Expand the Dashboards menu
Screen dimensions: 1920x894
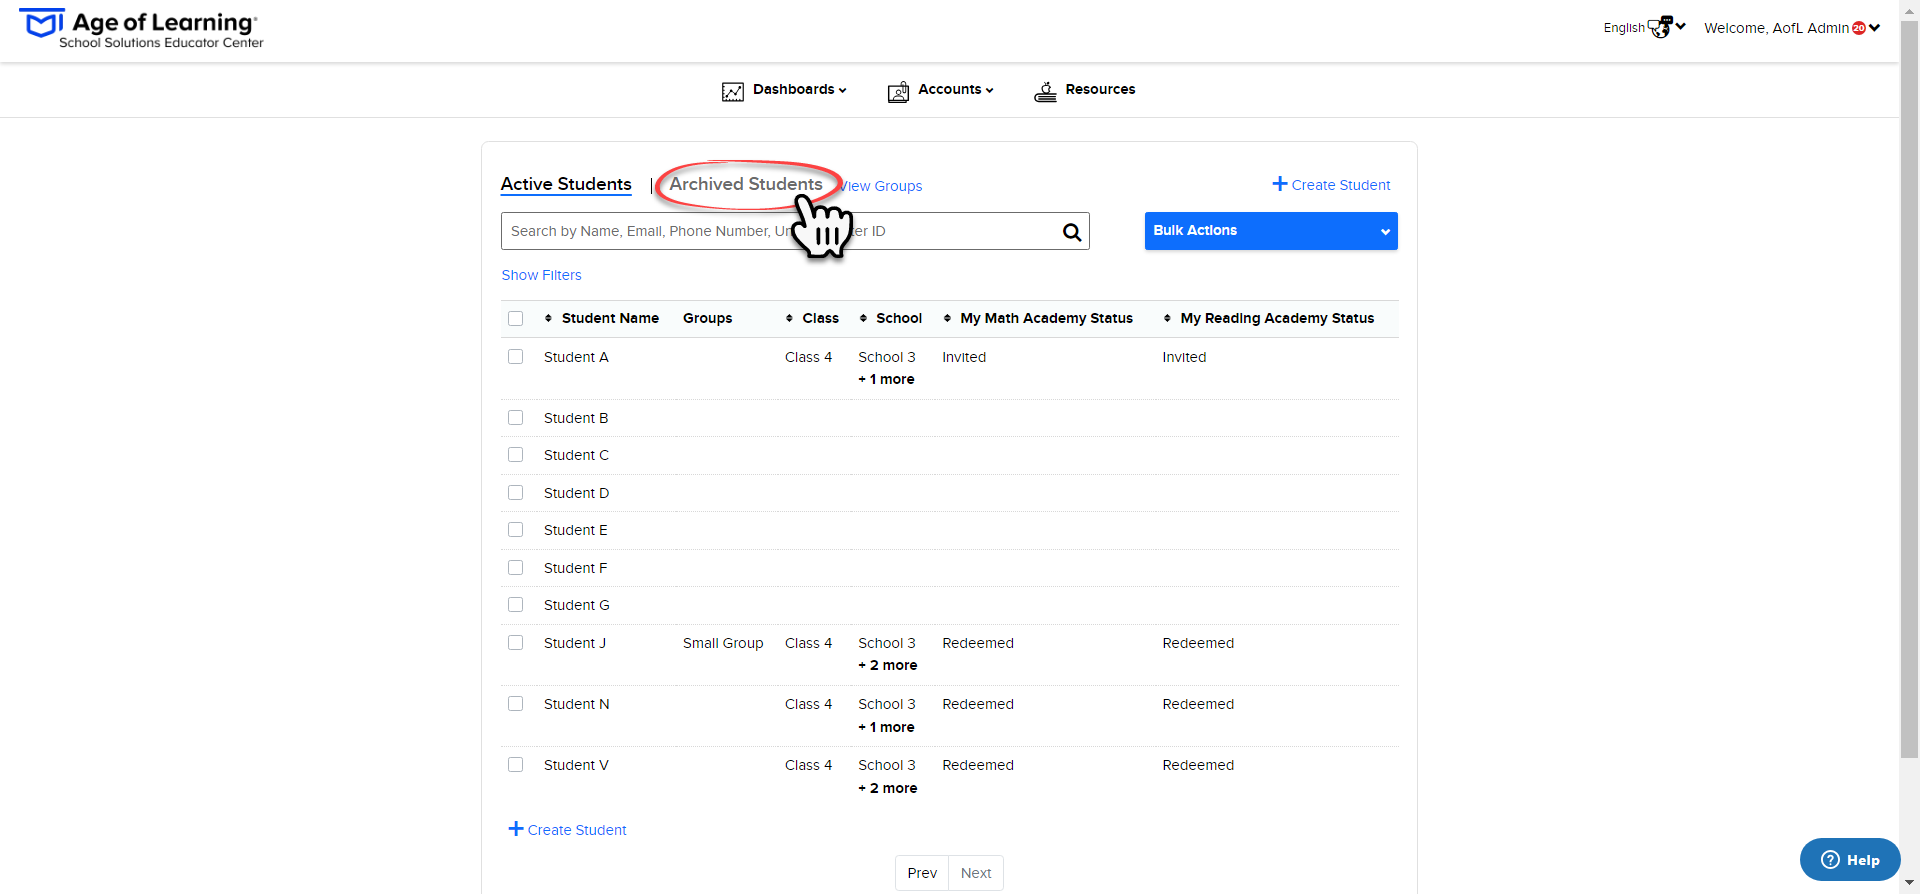point(799,90)
